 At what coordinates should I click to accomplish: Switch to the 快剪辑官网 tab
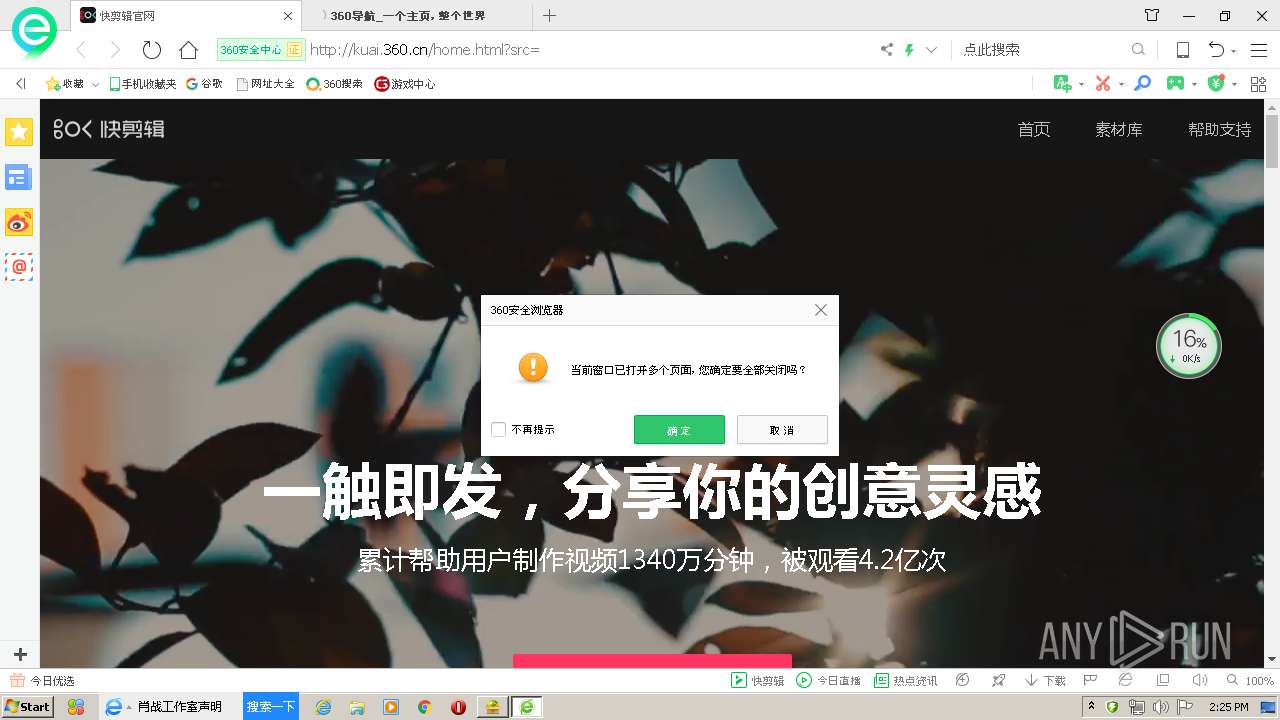pyautogui.click(x=186, y=15)
